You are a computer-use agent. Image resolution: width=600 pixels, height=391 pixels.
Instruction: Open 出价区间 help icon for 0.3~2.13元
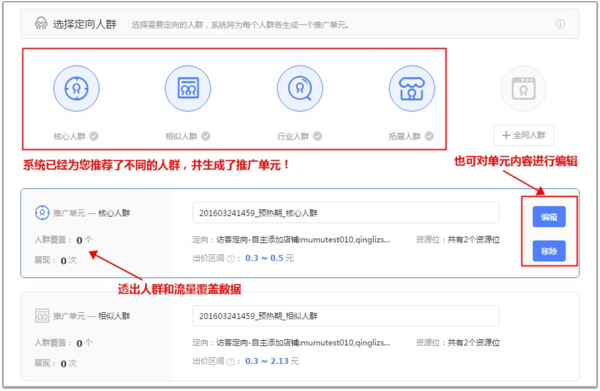pyautogui.click(x=230, y=362)
